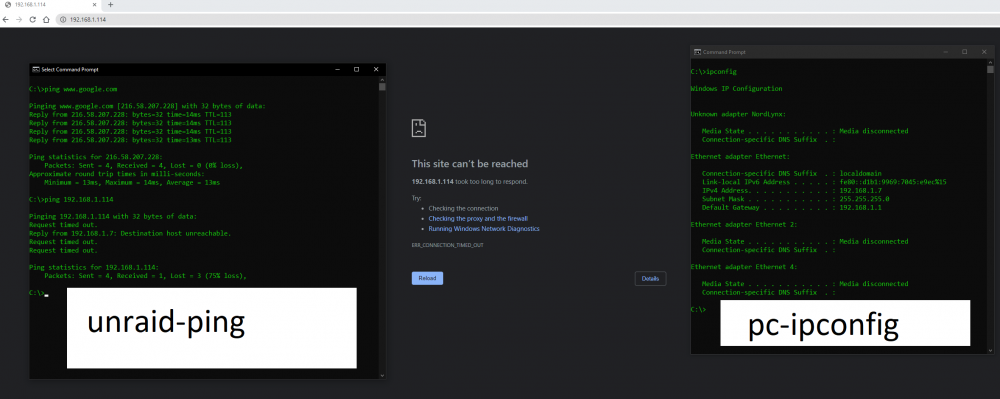Click 'Pinging www.google.com [216.58.207.228]' line
The image size is (1000, 399).
click(x=147, y=106)
